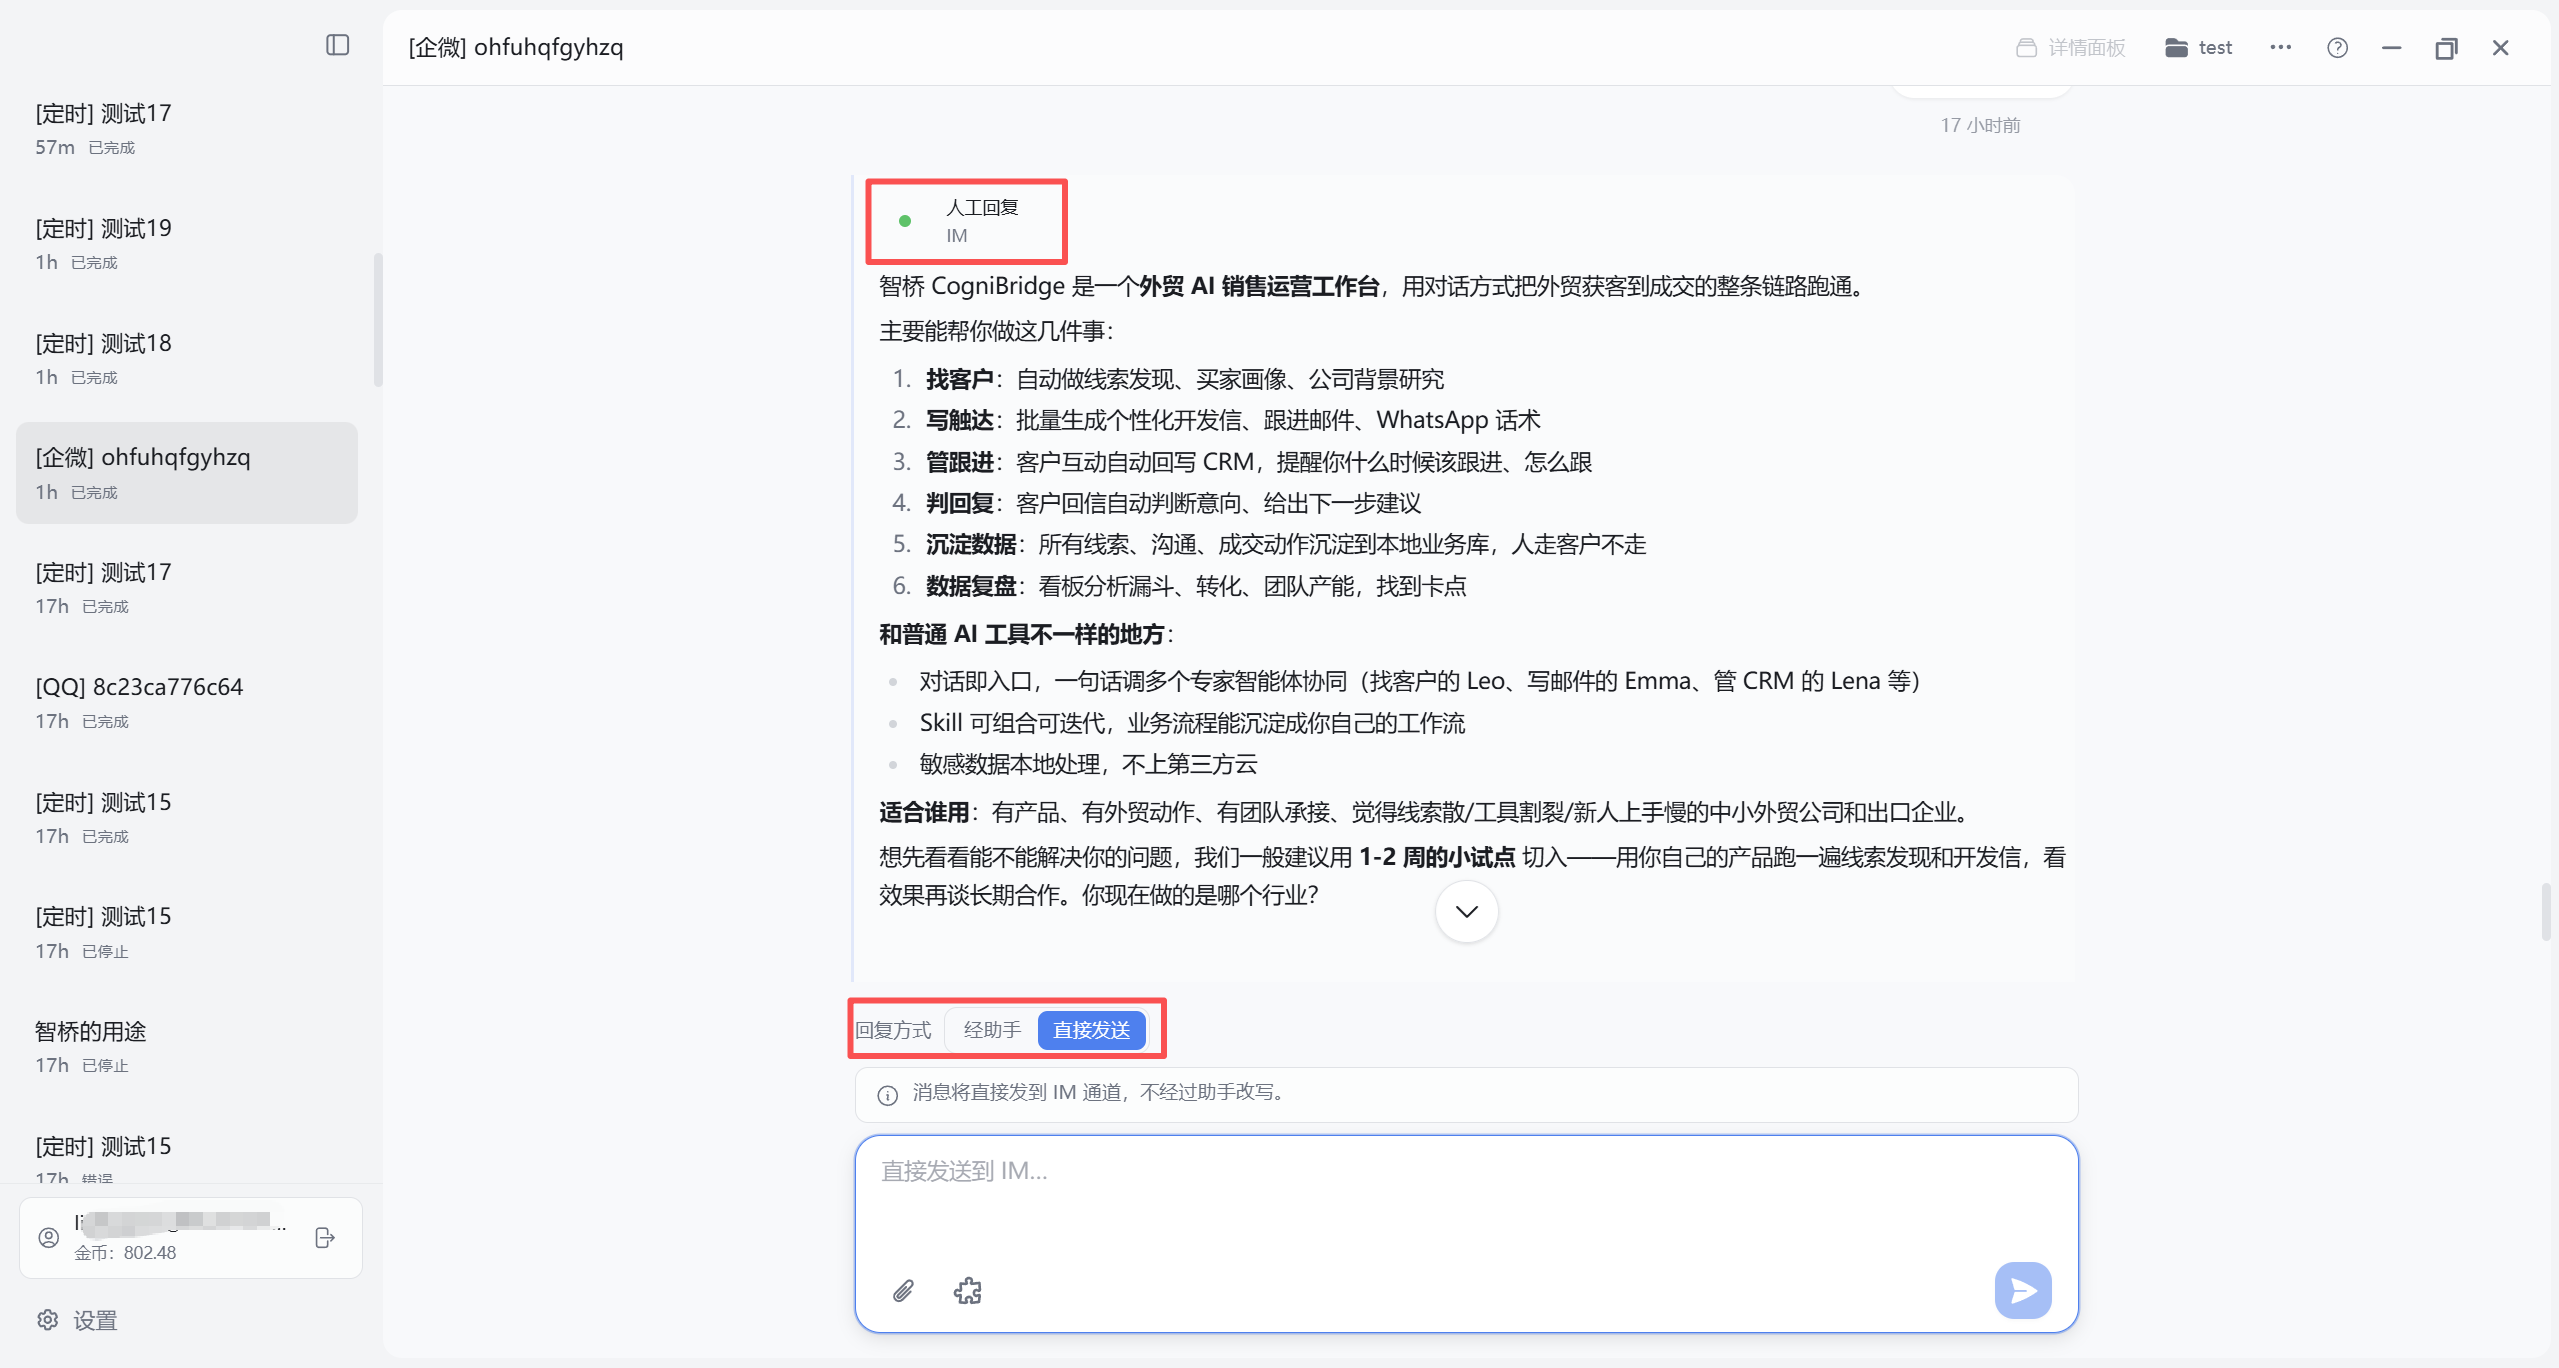Click the 17 小时前 timestamp
This screenshot has height=1368, width=2559.
(x=1980, y=125)
